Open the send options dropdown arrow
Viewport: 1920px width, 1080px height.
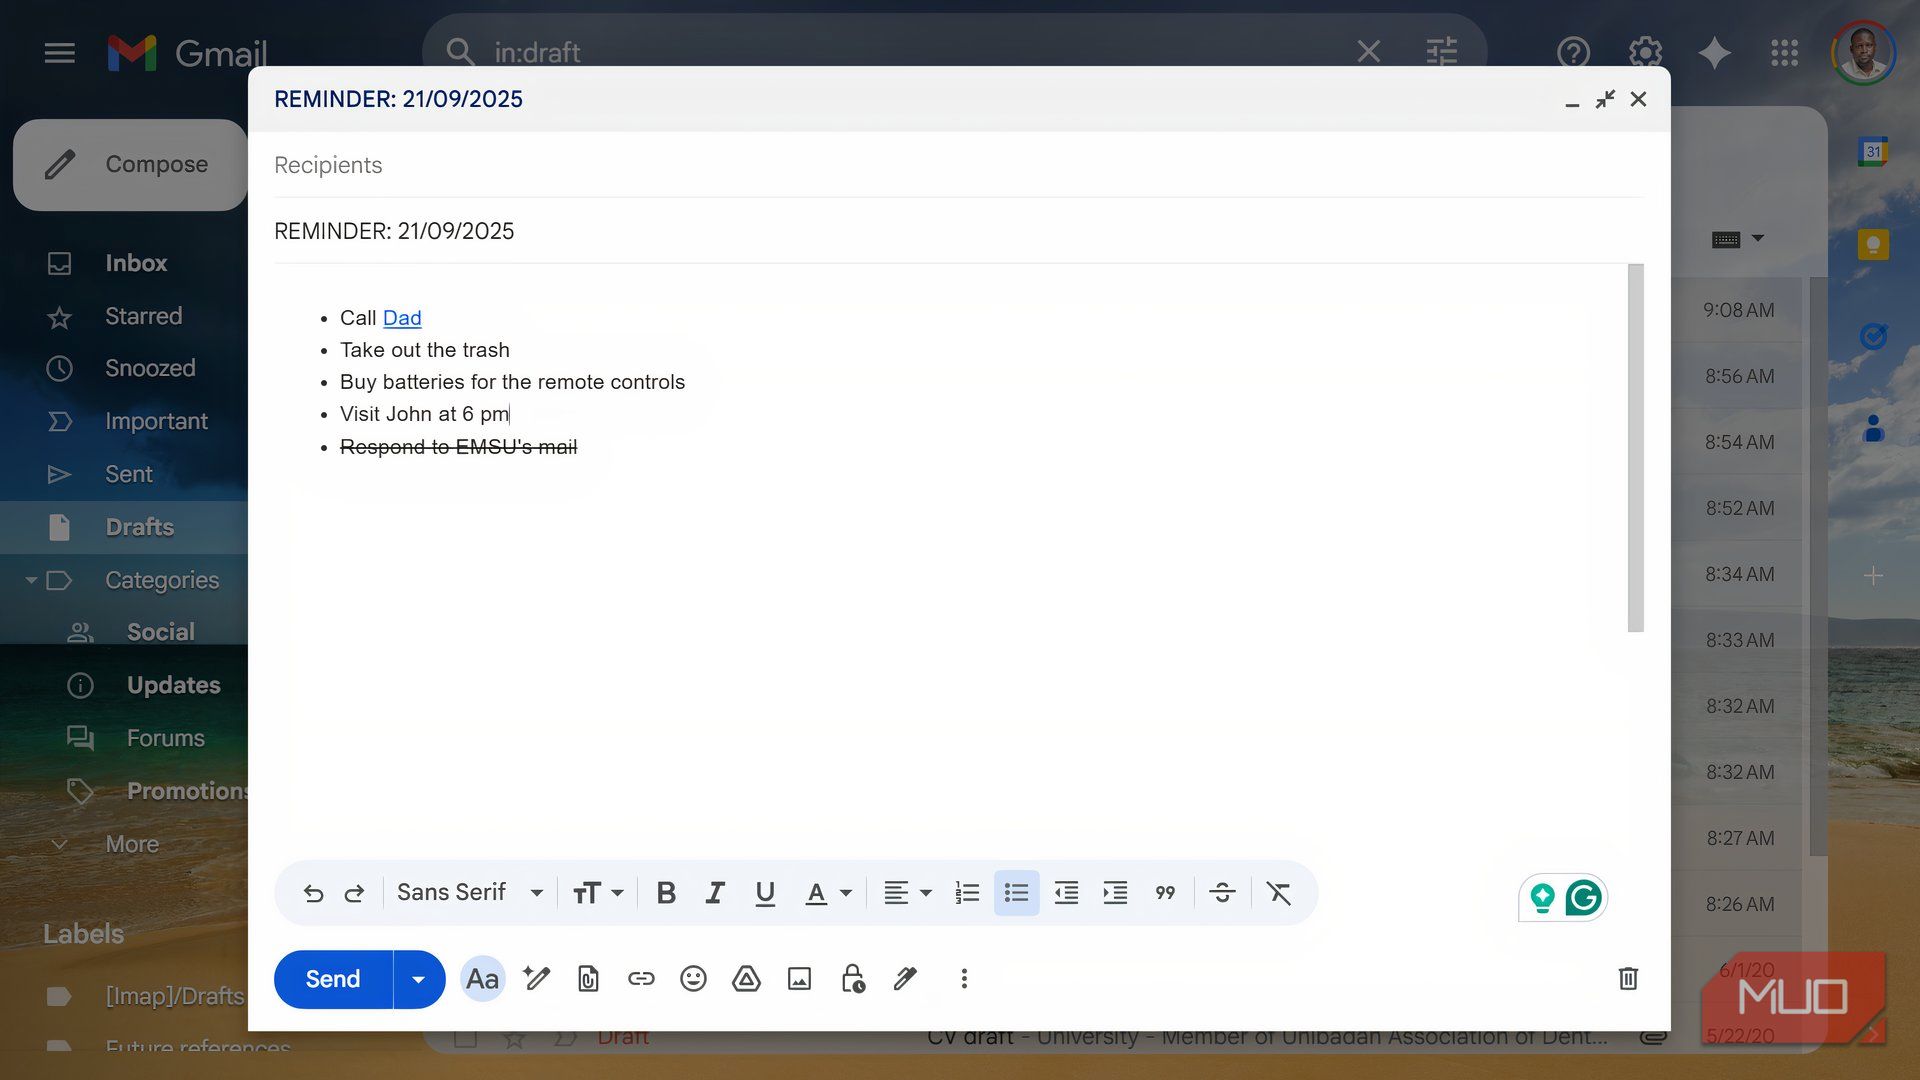(x=419, y=979)
